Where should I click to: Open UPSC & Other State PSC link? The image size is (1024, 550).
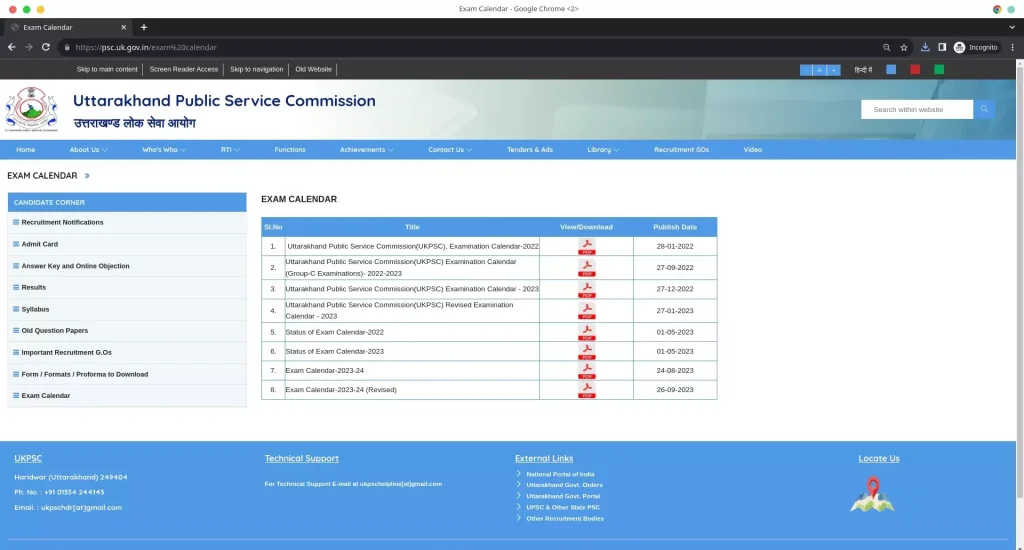[563, 508]
